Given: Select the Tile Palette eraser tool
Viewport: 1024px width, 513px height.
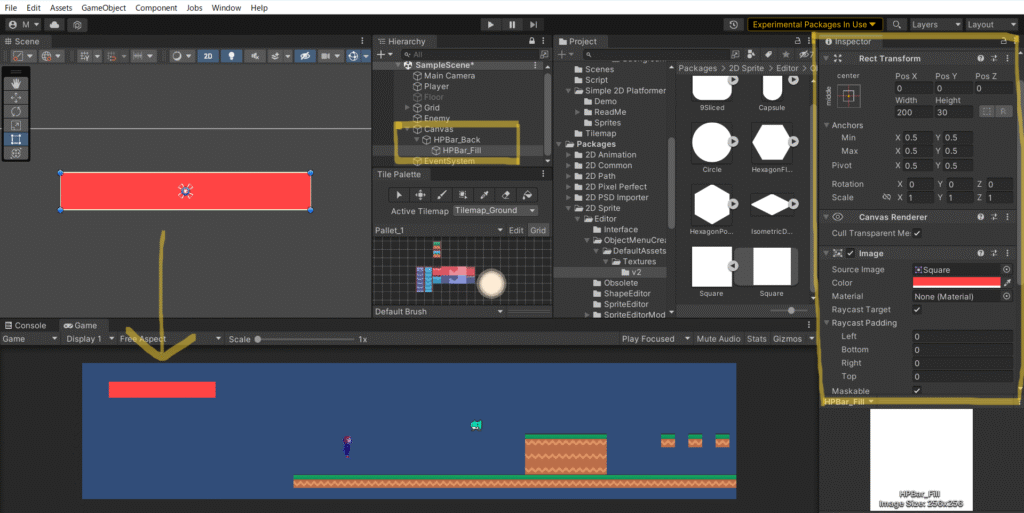Looking at the screenshot, I should point(506,194).
